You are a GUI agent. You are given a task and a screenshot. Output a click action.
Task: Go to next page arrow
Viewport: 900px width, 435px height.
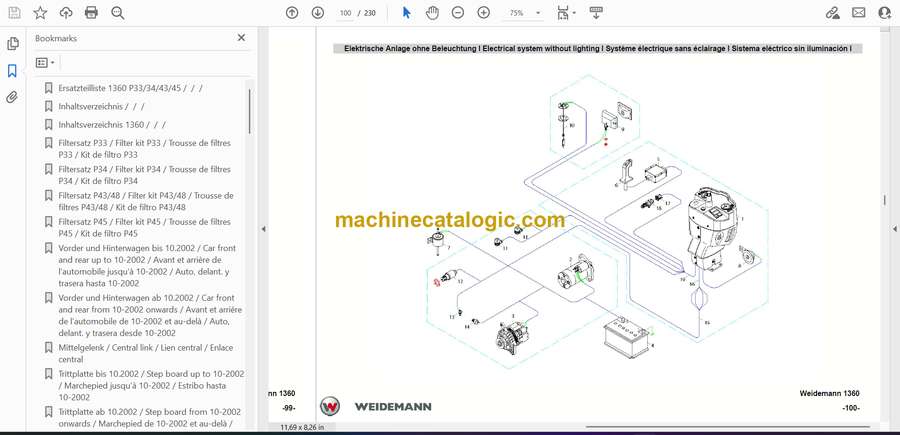317,13
